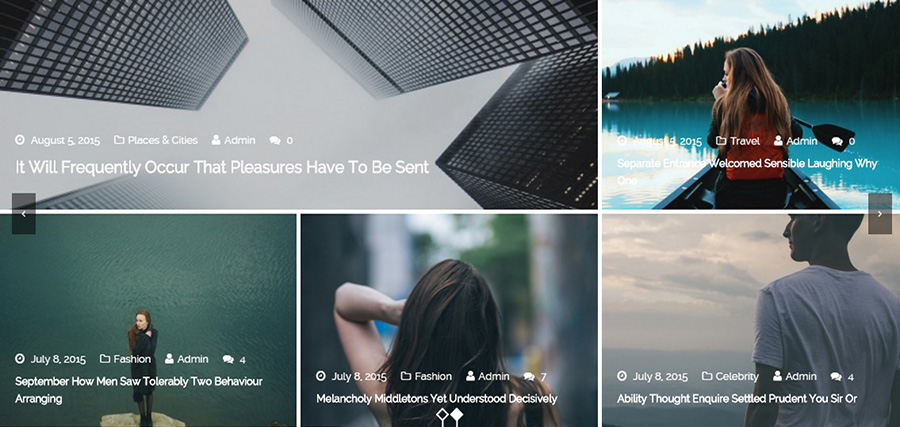Open the Celebrity category link
The image size is (900, 427).
[737, 376]
